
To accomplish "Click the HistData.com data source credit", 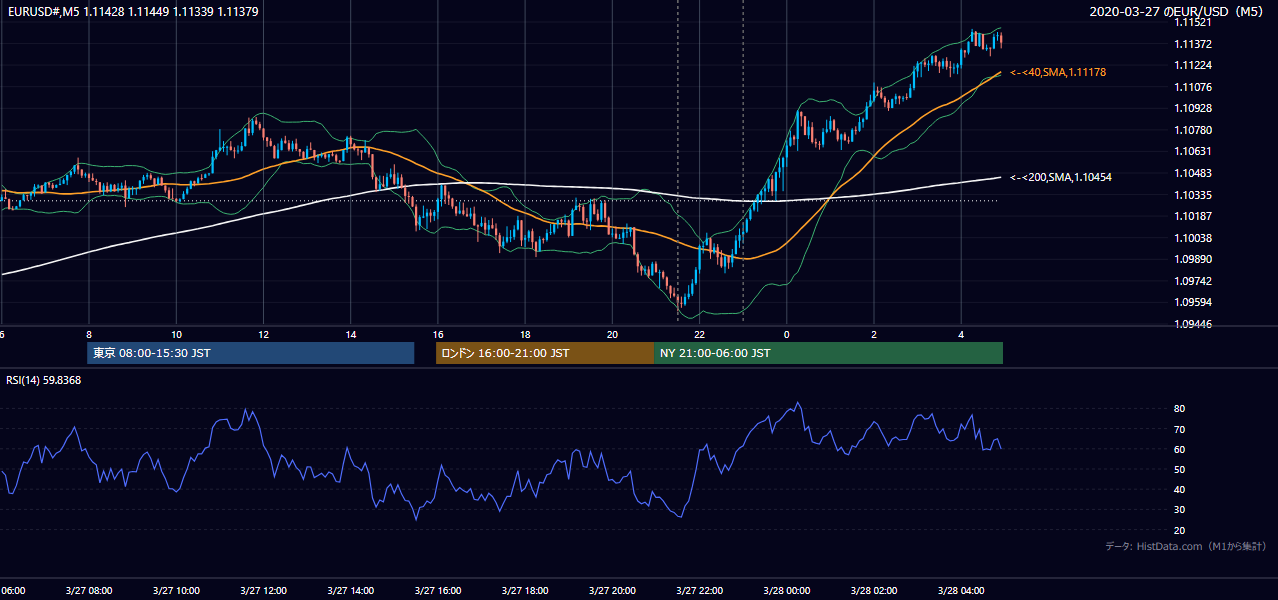I will [x=1186, y=546].
